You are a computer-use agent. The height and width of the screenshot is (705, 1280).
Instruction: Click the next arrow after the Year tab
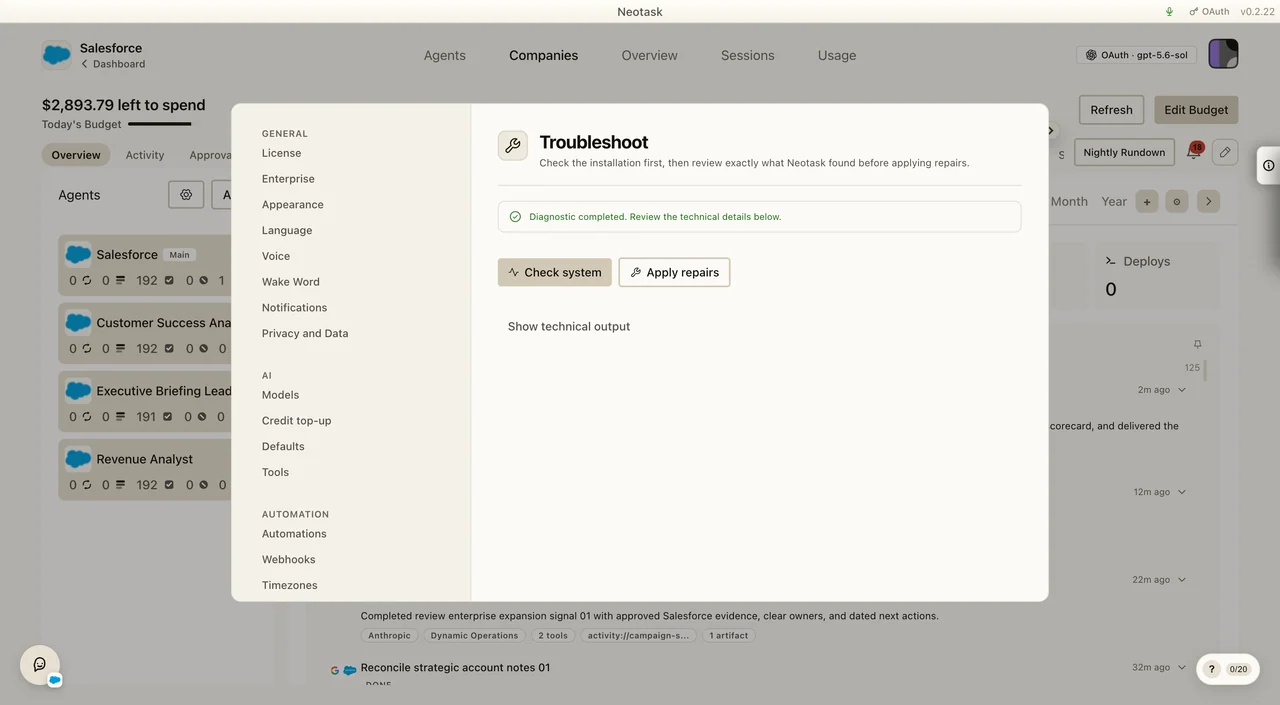point(1208,201)
